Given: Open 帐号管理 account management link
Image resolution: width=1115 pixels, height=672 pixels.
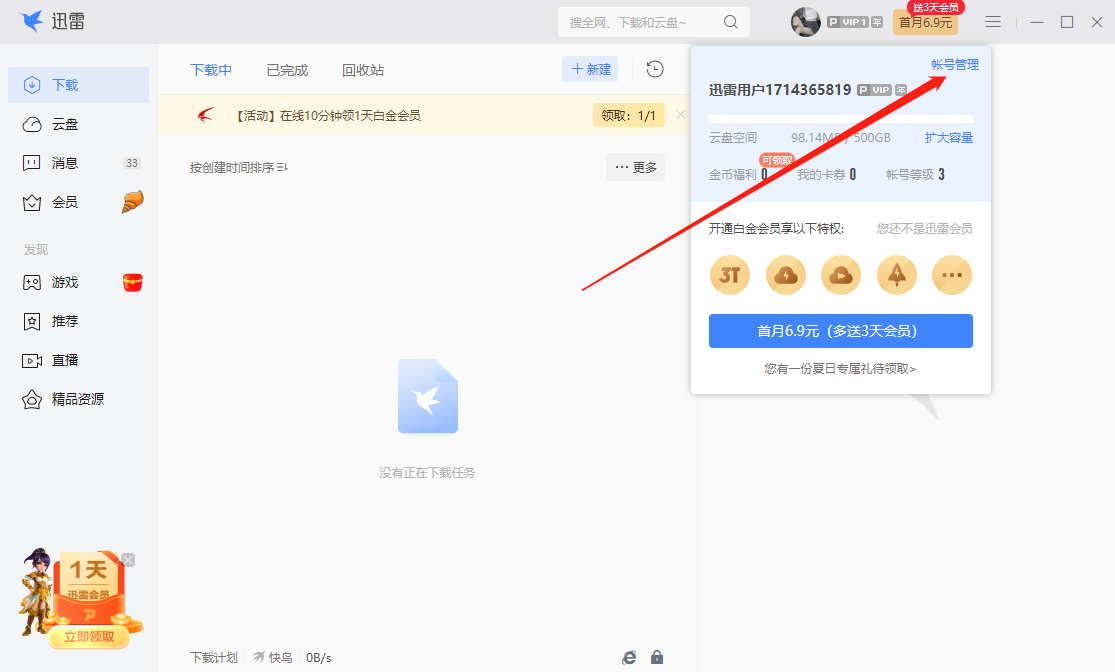Looking at the screenshot, I should 956,63.
